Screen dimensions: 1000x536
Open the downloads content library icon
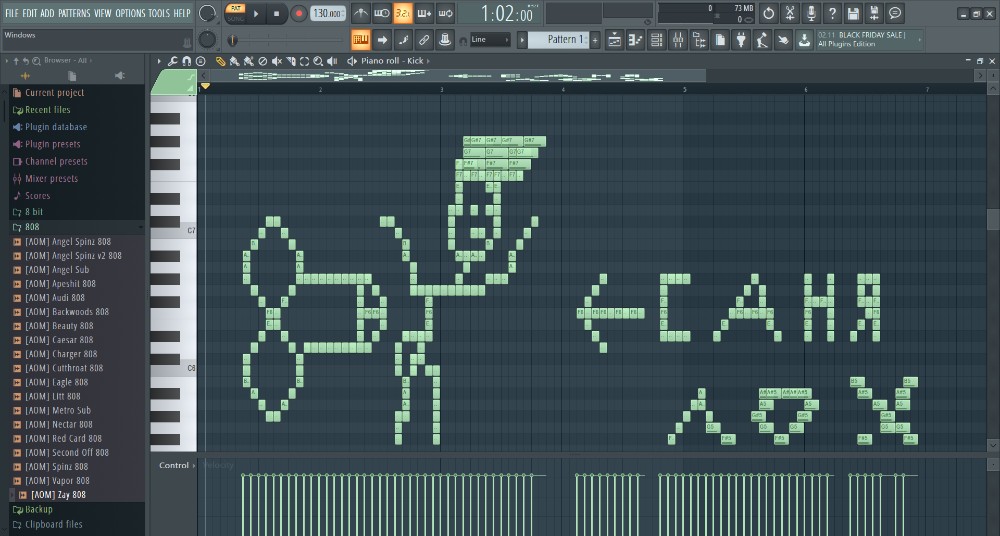pos(804,40)
